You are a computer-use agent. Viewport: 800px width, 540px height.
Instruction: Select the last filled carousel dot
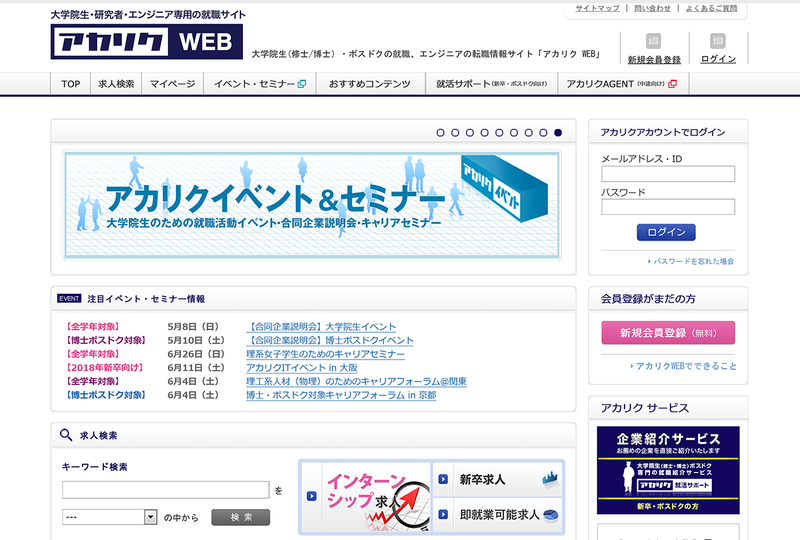click(558, 133)
